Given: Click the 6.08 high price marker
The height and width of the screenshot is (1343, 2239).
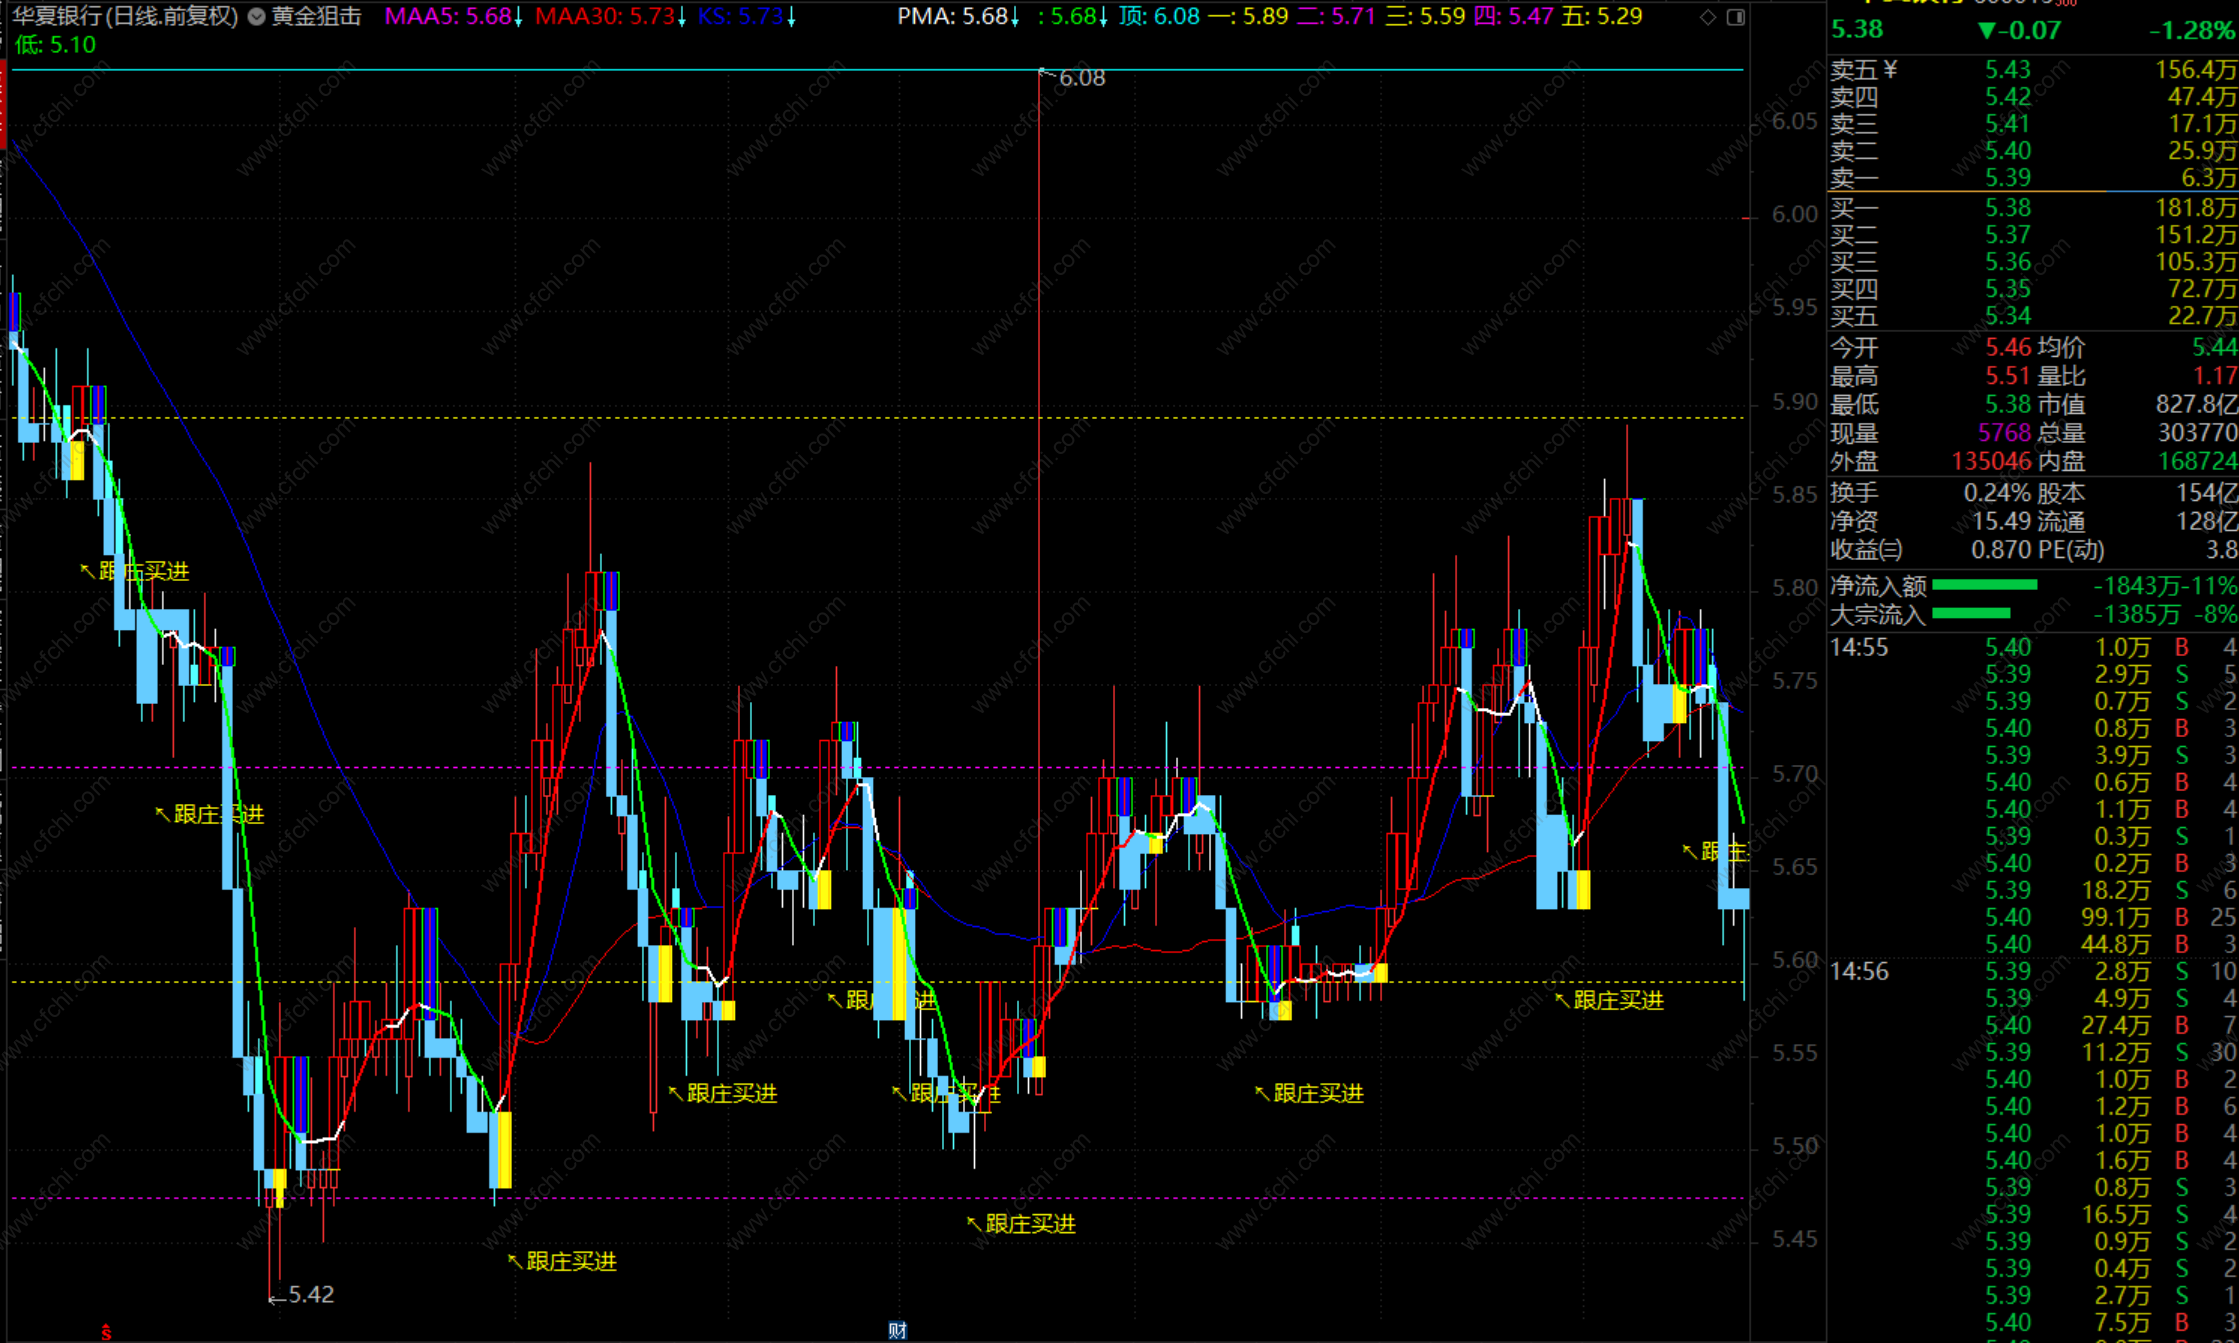Looking at the screenshot, I should click(x=1081, y=78).
